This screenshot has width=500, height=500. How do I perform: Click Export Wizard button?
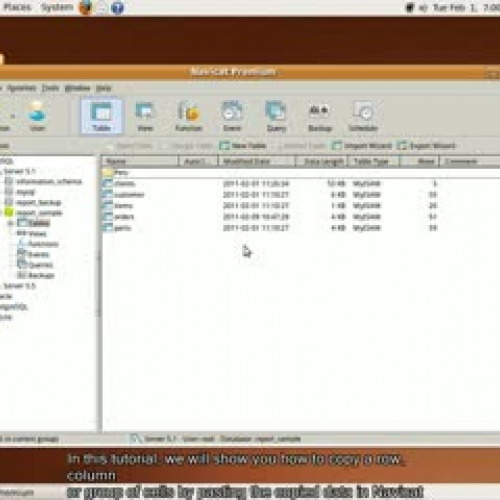pos(426,146)
